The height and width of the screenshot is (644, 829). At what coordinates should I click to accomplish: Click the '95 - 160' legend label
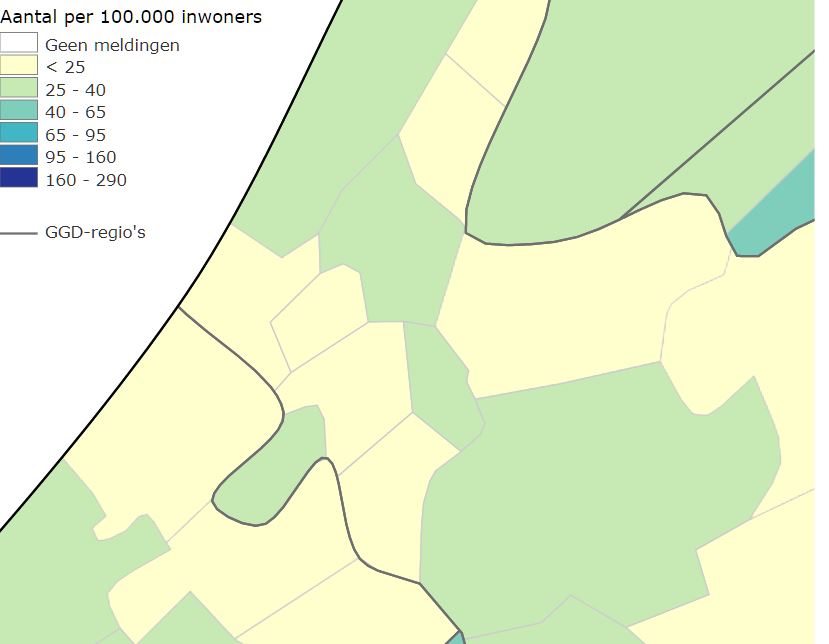pos(81,157)
